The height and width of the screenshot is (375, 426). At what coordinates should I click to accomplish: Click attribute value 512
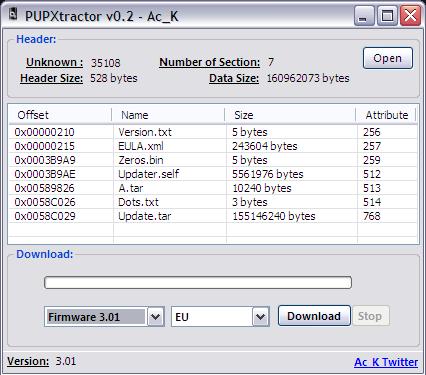pos(372,174)
